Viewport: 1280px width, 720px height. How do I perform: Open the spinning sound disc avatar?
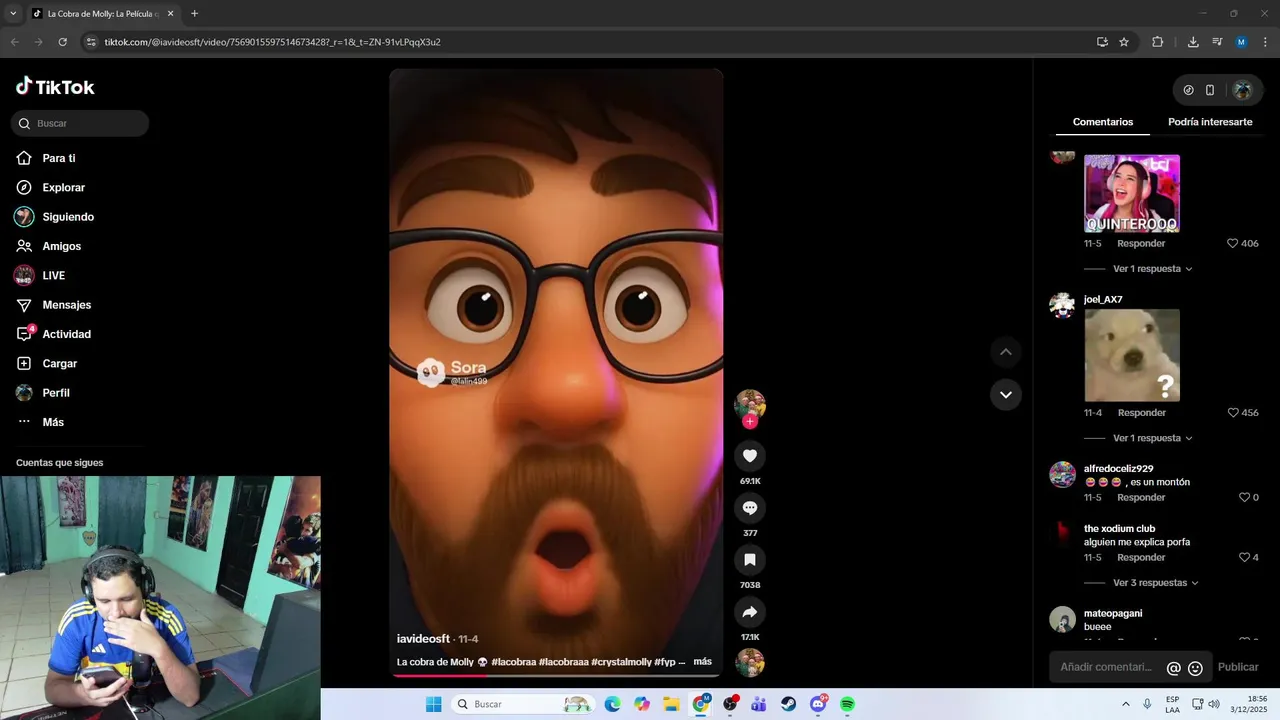(x=750, y=663)
